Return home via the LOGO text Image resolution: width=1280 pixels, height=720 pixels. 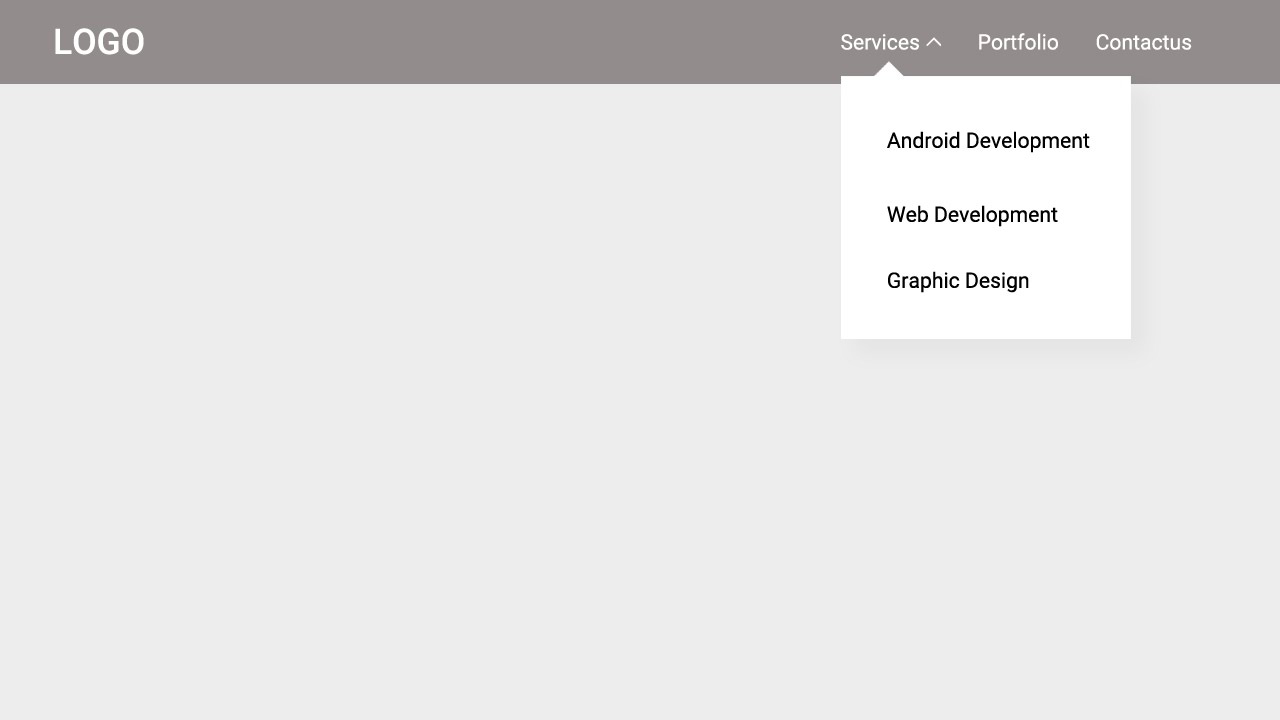(99, 42)
